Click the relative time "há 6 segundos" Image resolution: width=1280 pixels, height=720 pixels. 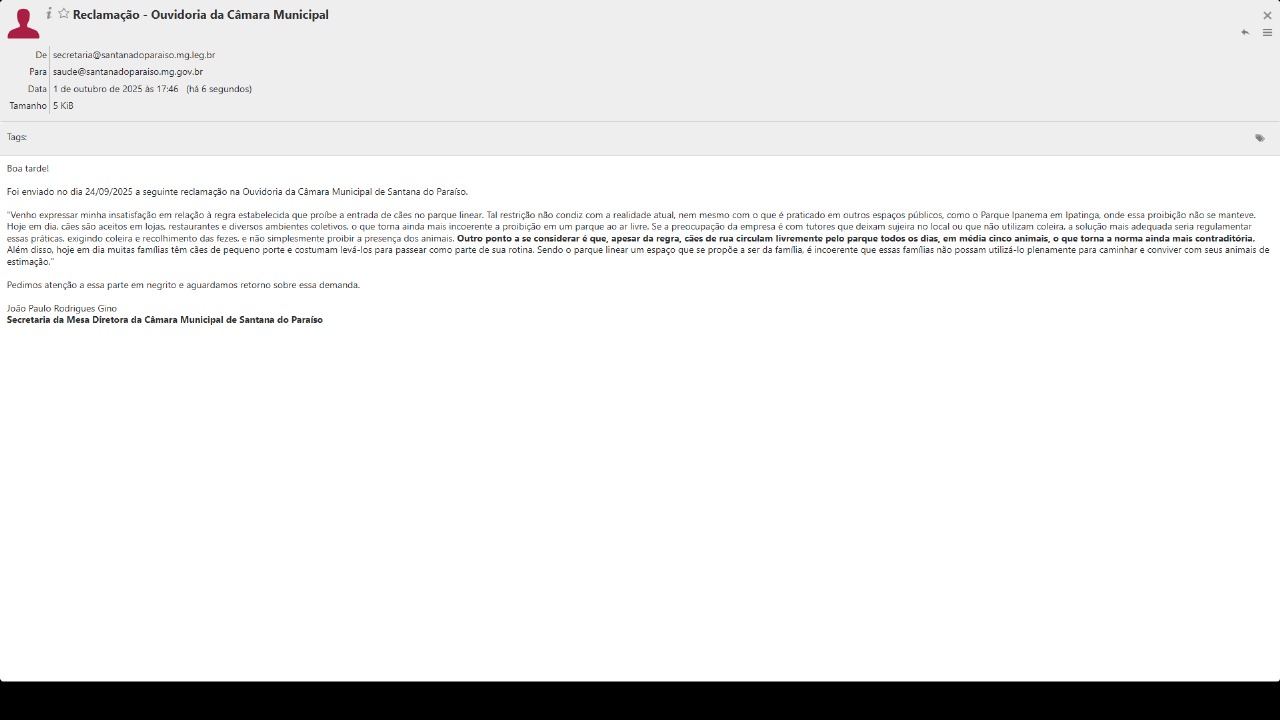click(219, 89)
